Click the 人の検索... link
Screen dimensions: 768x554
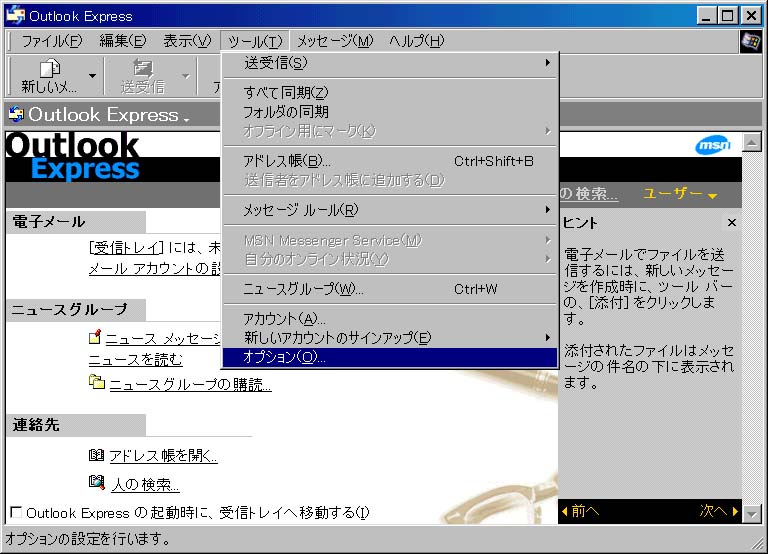tap(145, 485)
